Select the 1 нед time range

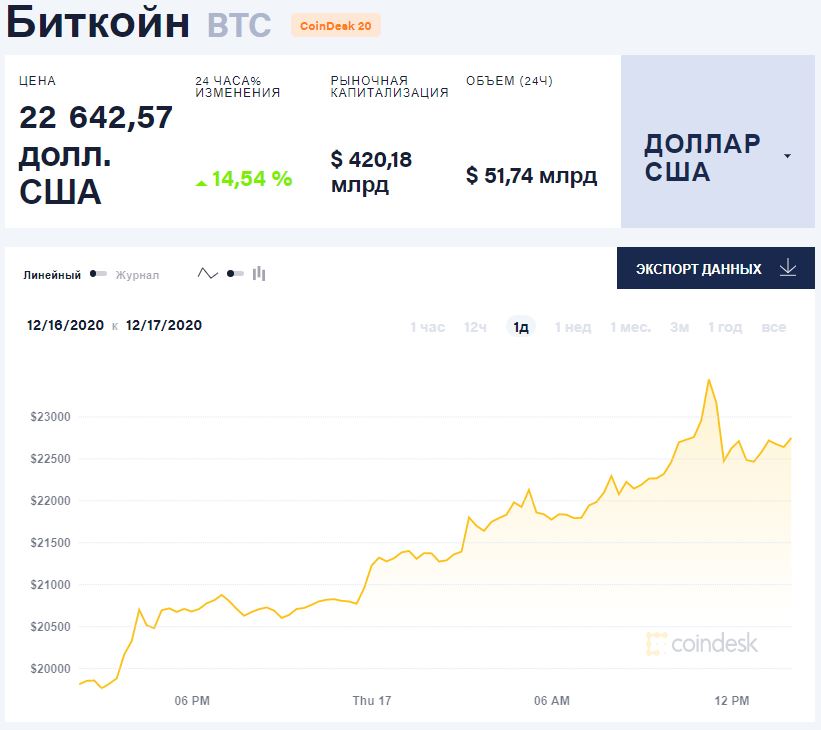(x=573, y=327)
